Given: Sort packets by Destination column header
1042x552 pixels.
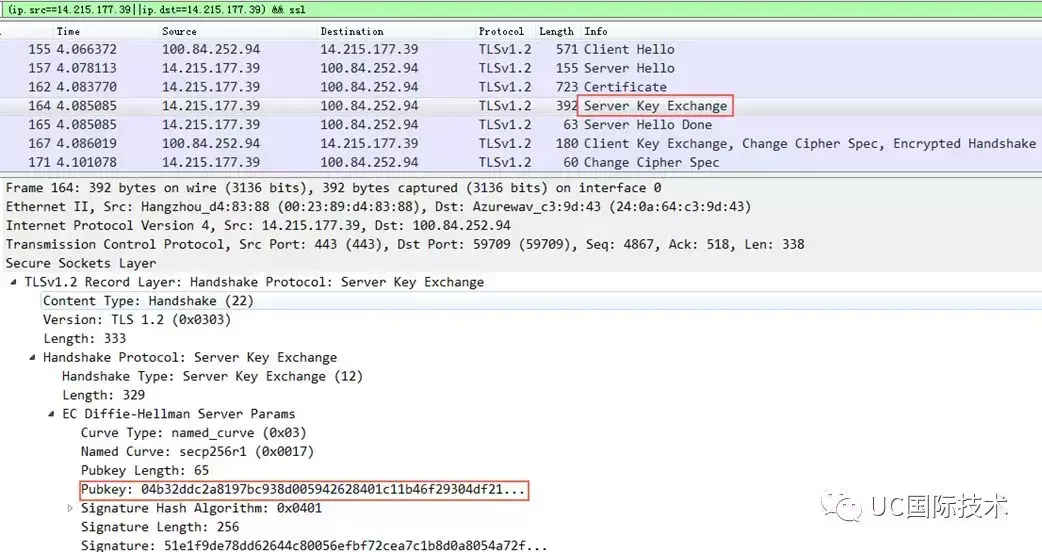Looking at the screenshot, I should 352,31.
